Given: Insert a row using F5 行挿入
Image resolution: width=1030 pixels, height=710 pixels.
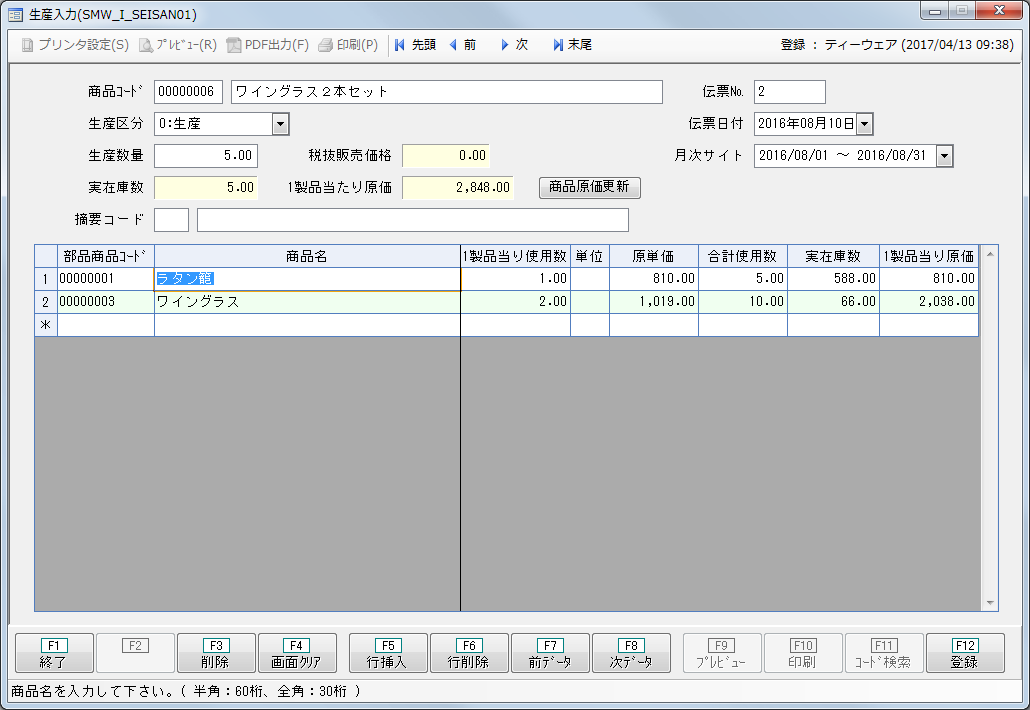Looking at the screenshot, I should pos(388,654).
